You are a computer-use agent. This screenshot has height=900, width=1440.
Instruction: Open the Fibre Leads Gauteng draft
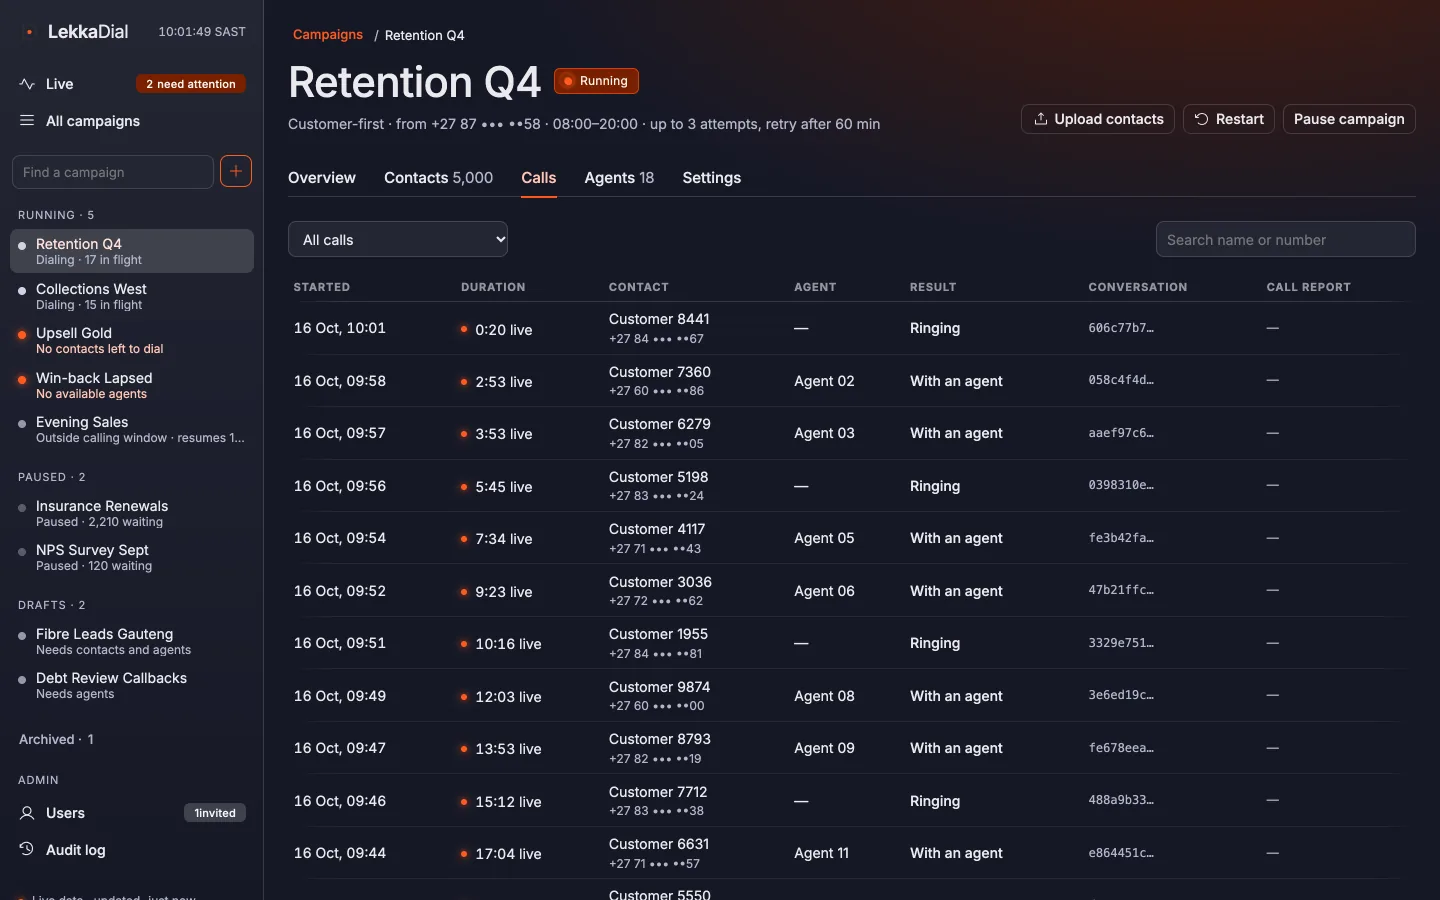pos(132,641)
